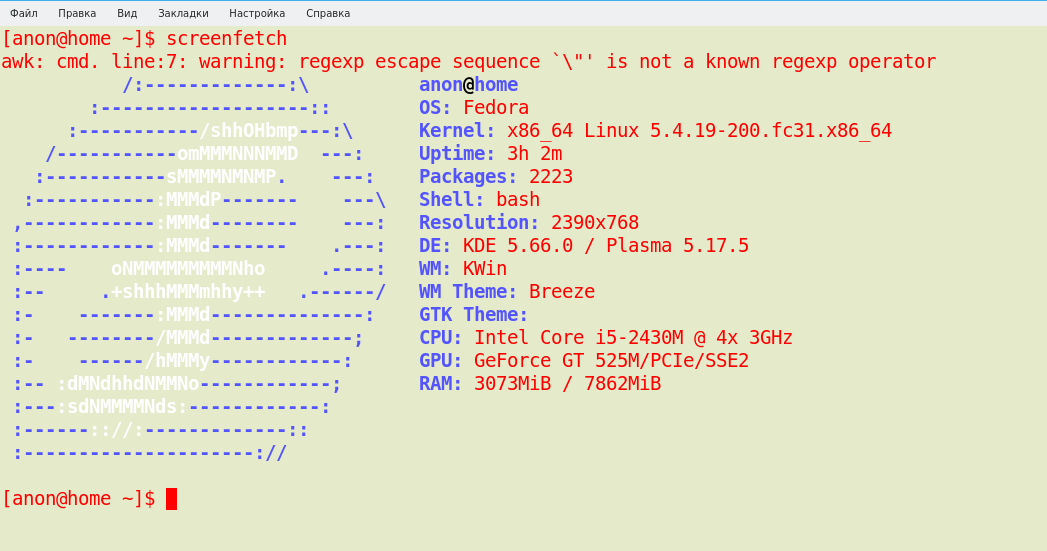Open the Настройка menu
The height and width of the screenshot is (551, 1047).
coord(257,13)
